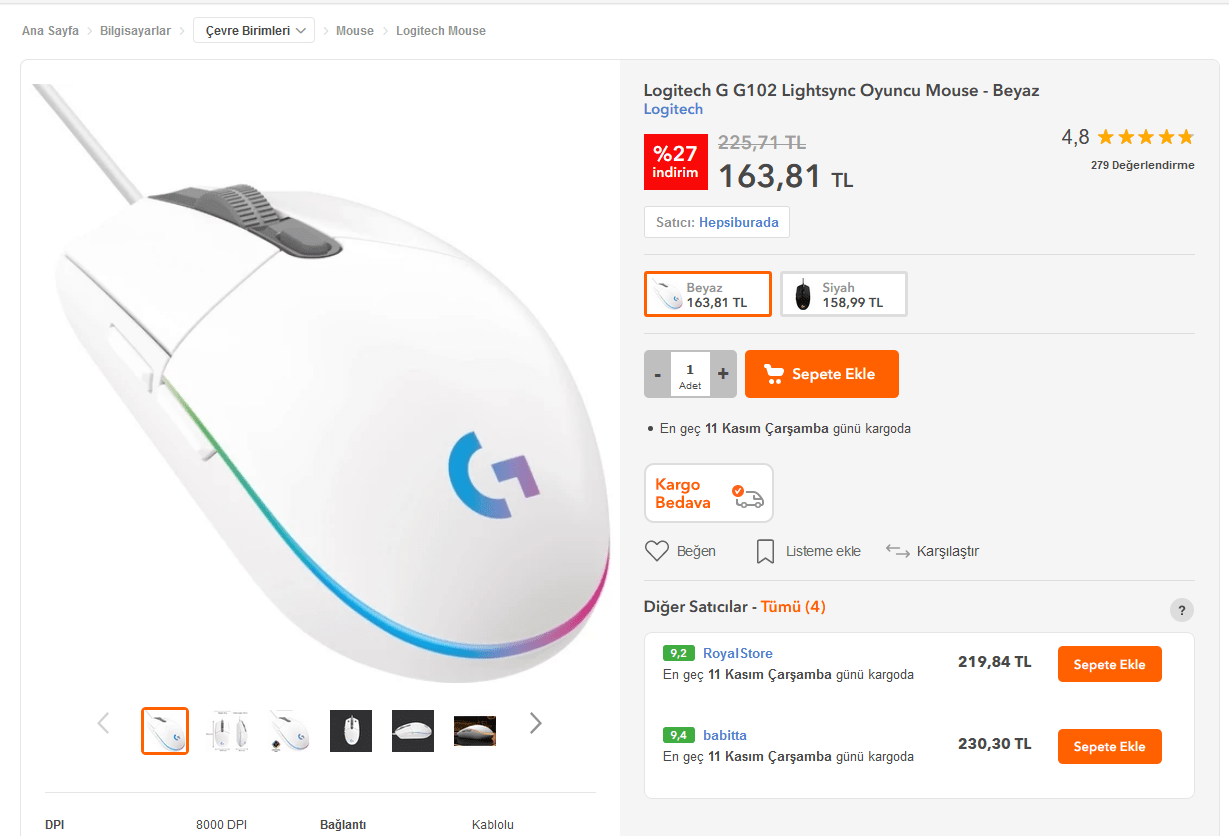Click the Kargo Bedava truck badge
This screenshot has width=1229, height=836.
pos(709,493)
